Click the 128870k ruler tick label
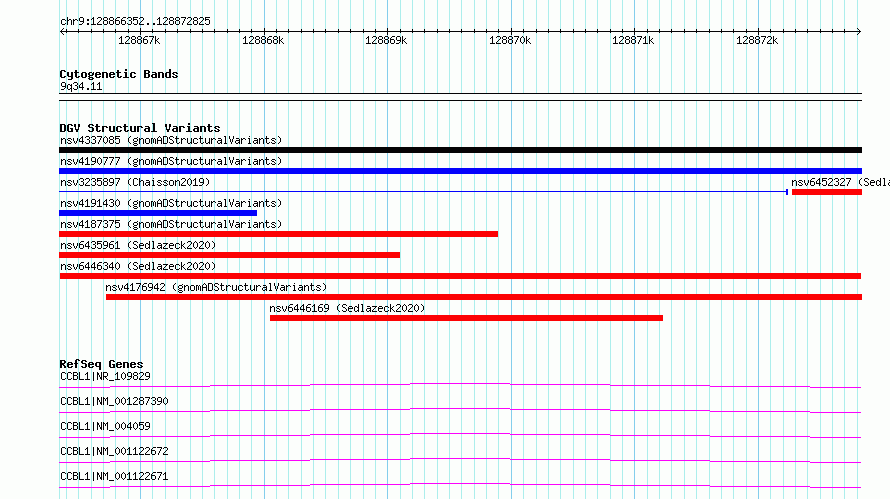 pos(510,40)
